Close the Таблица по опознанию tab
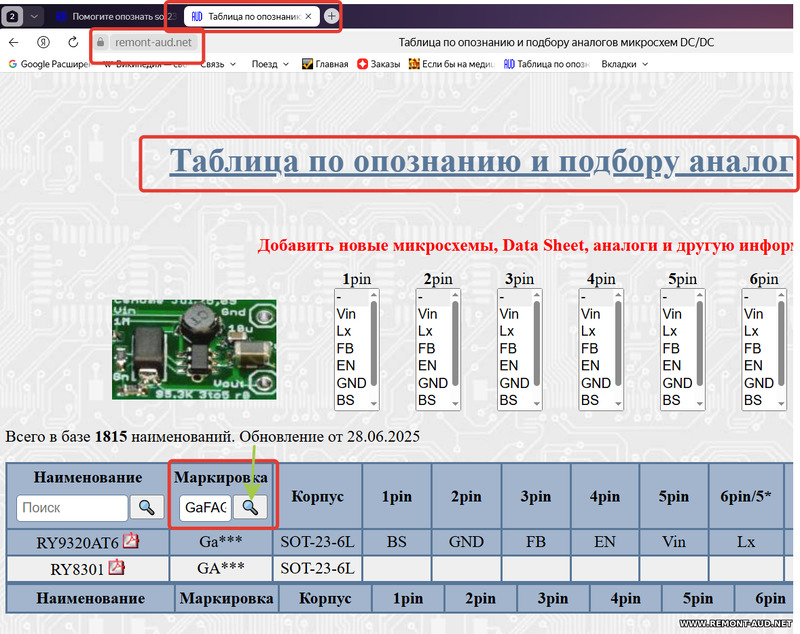The width and height of the screenshot is (800, 634). point(308,16)
